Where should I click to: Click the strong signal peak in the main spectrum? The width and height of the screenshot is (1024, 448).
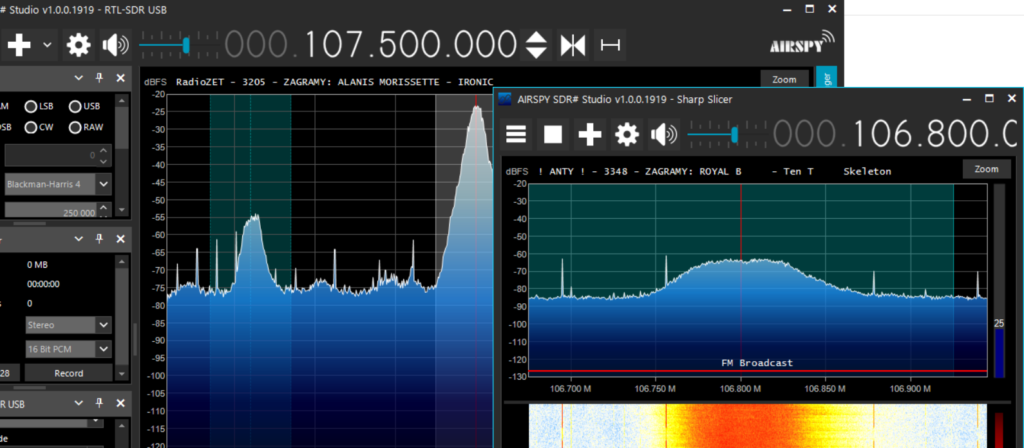point(477,108)
